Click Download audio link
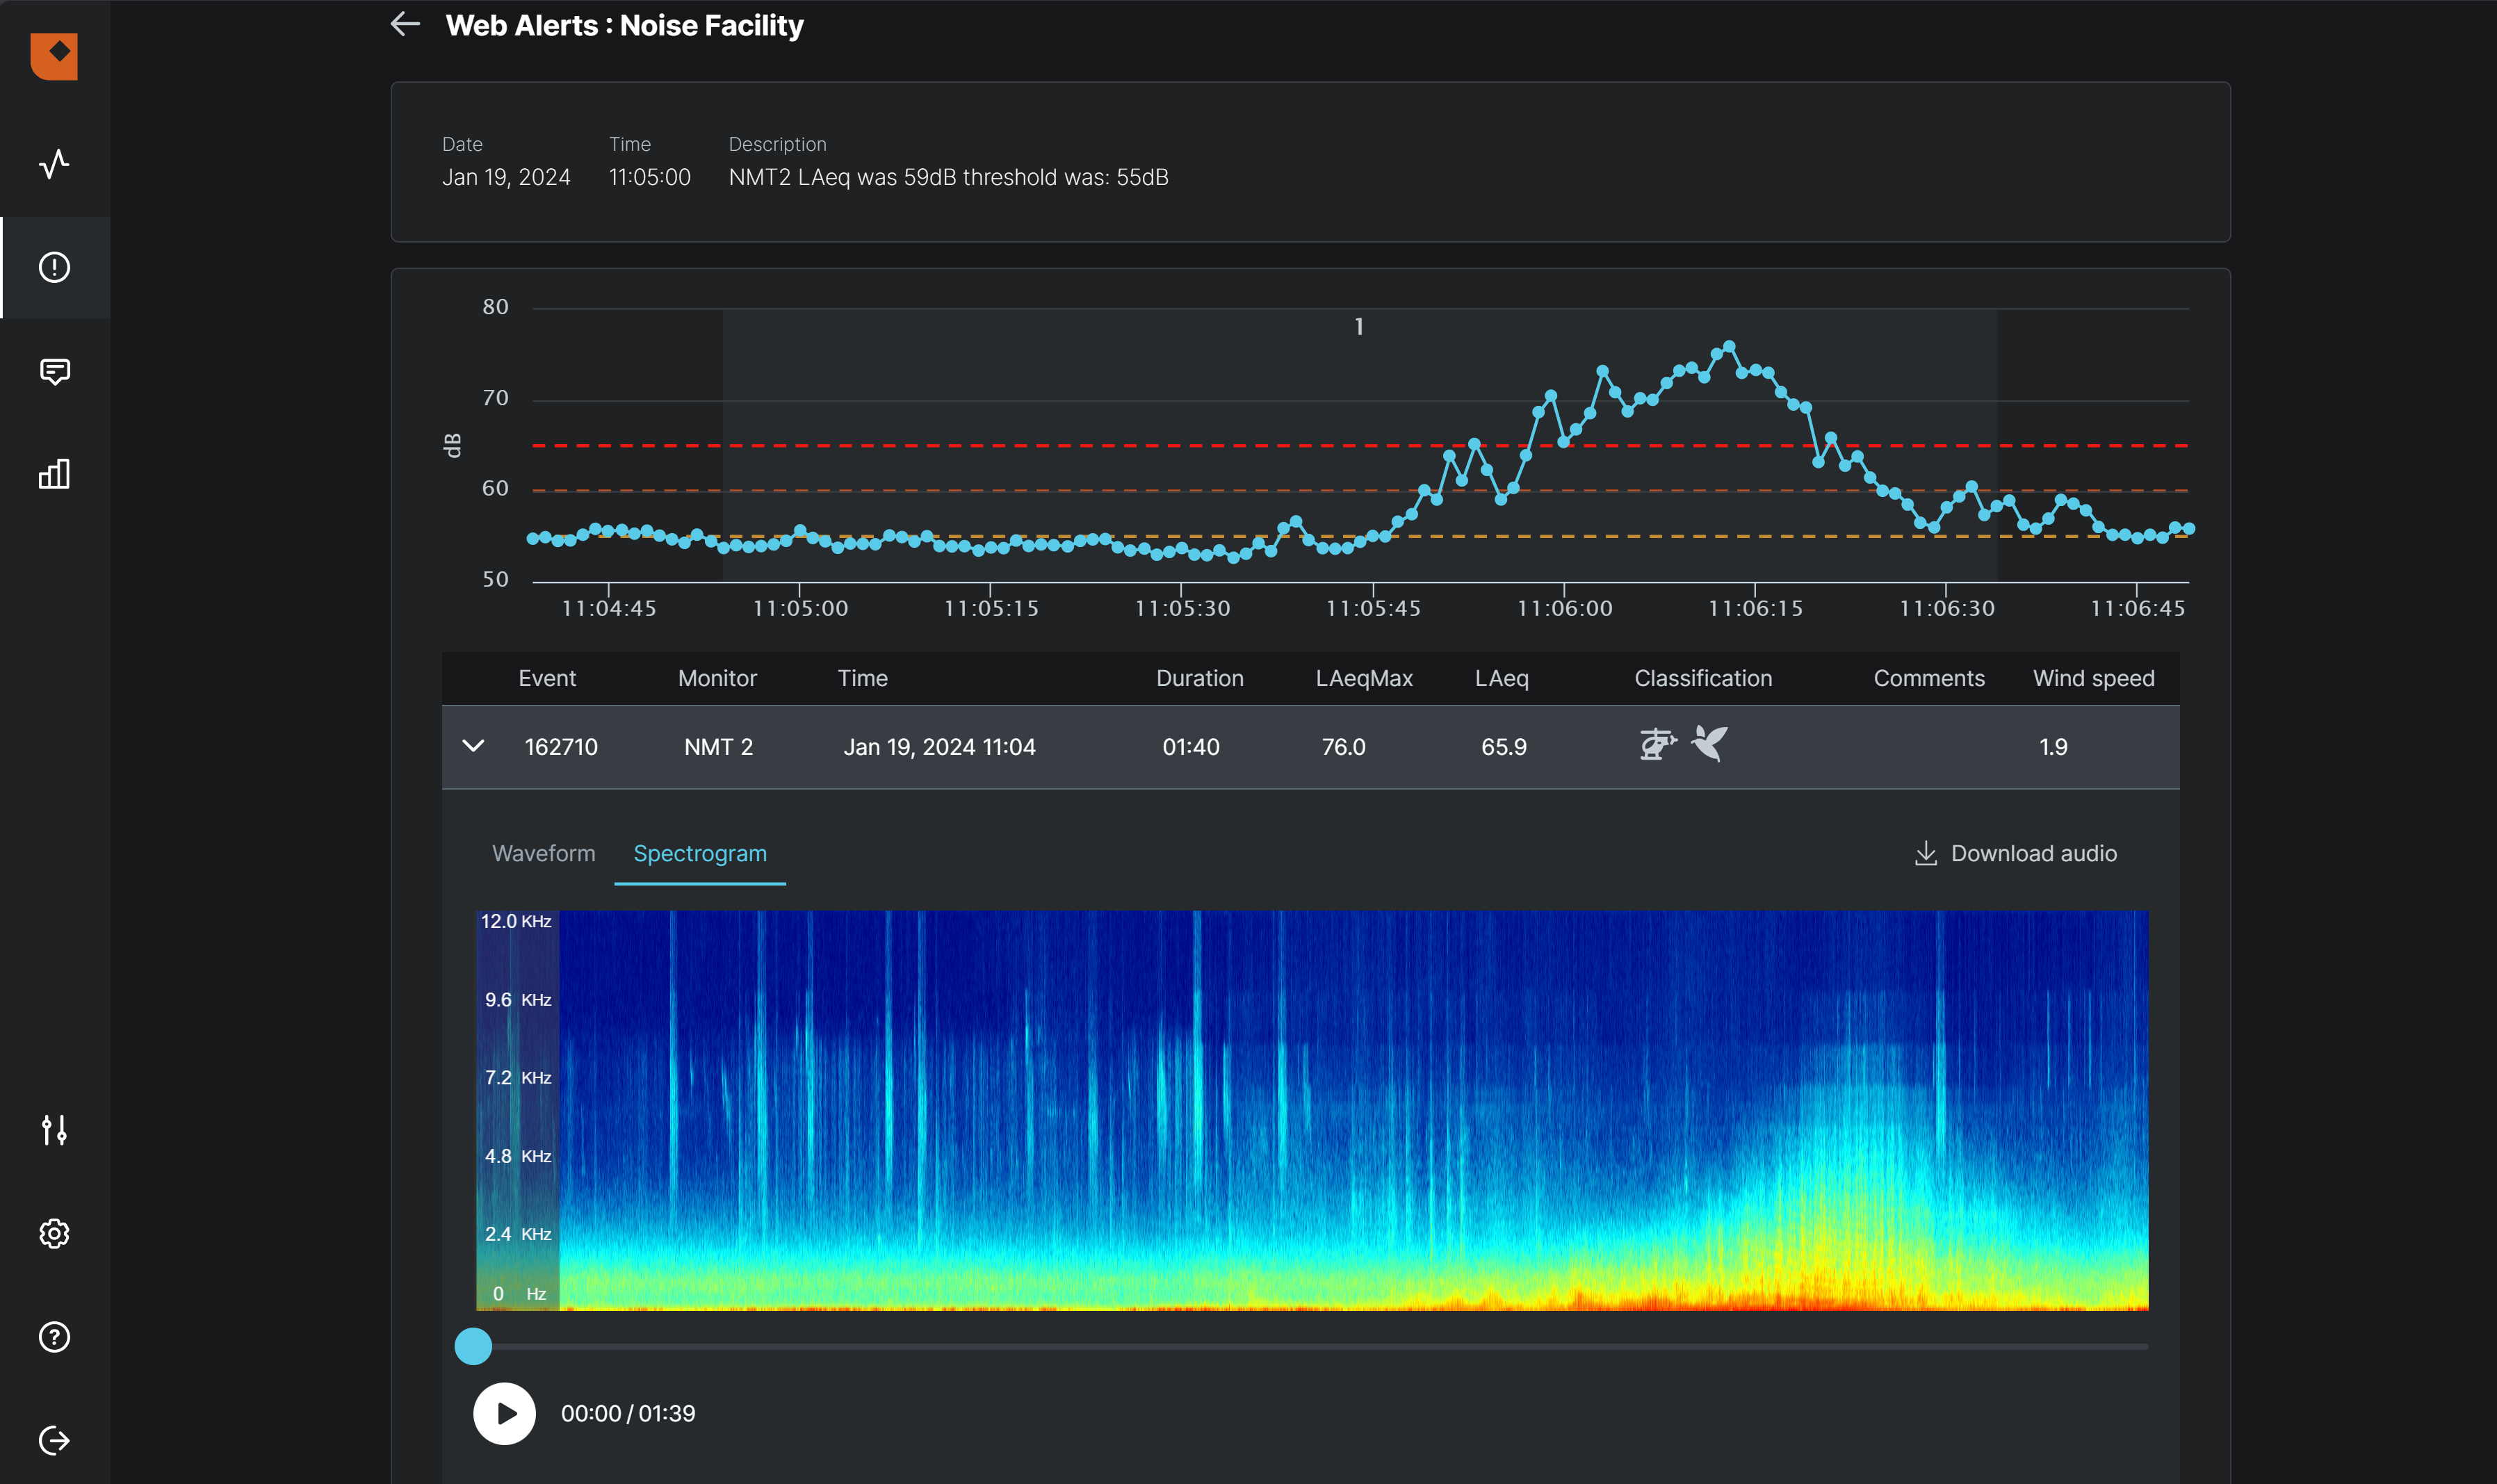This screenshot has height=1484, width=2497. click(x=2015, y=853)
